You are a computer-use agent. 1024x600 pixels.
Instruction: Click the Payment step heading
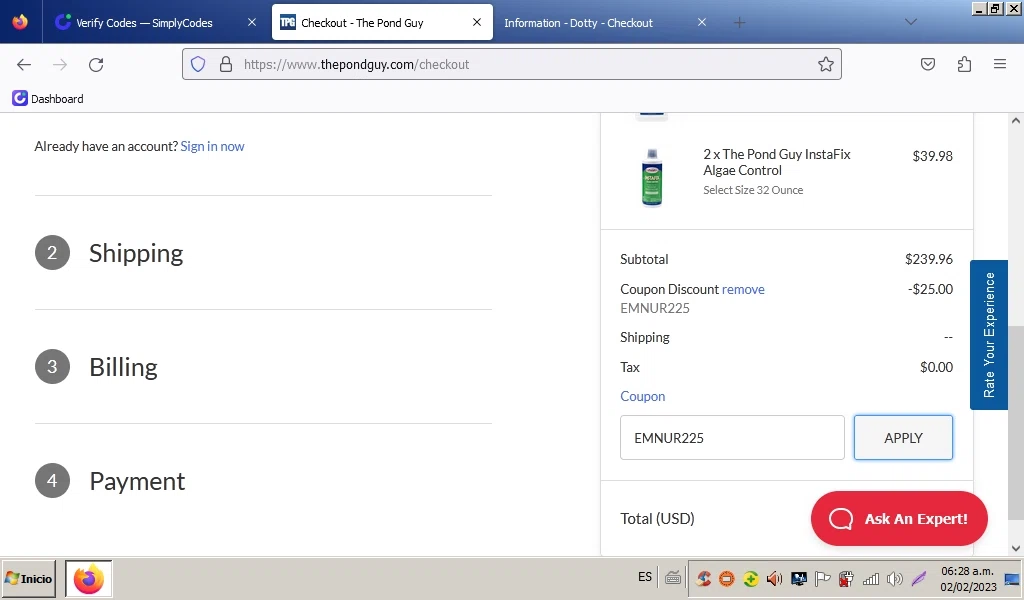click(137, 481)
